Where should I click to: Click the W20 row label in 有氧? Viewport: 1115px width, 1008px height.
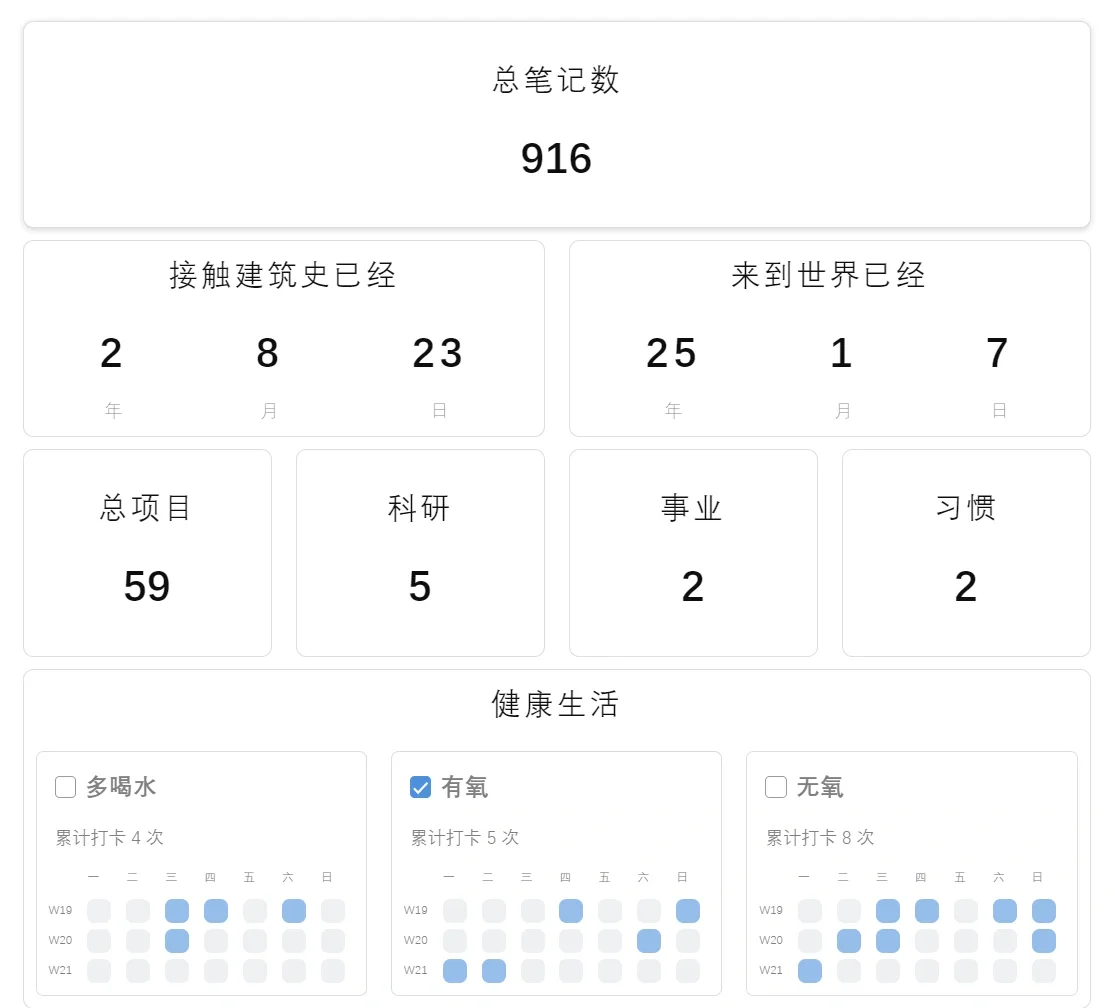[416, 940]
